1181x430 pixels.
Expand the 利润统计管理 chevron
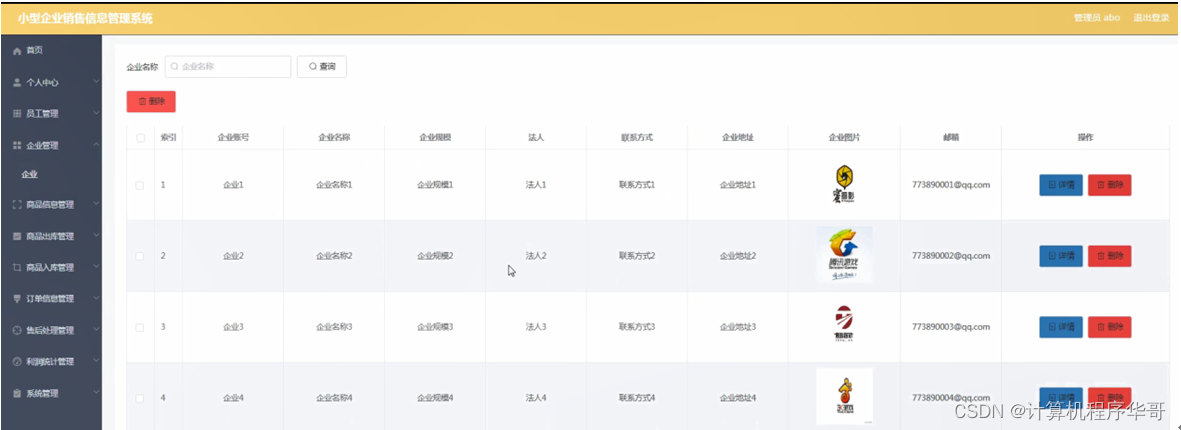(96, 361)
